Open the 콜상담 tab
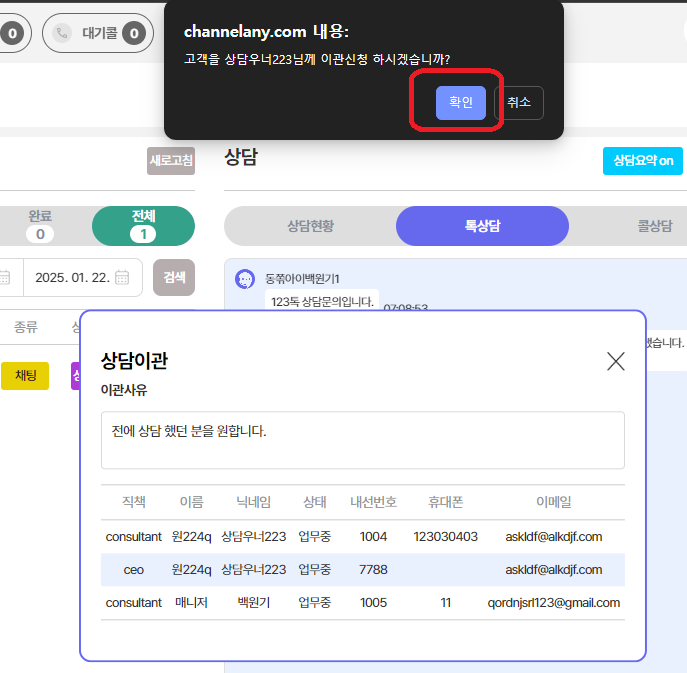This screenshot has width=687, height=673. click(654, 226)
